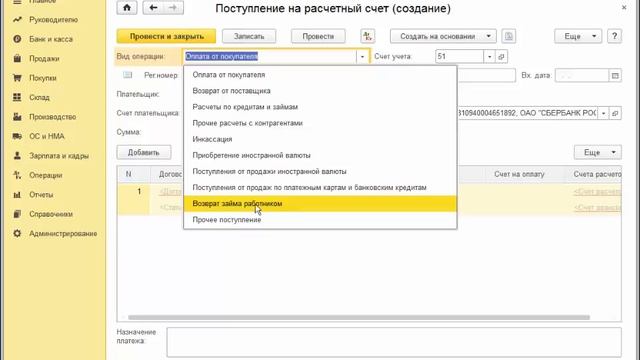The height and width of the screenshot is (360, 640).
Task: Open Администрирование section in sidebar
Action: (x=63, y=233)
